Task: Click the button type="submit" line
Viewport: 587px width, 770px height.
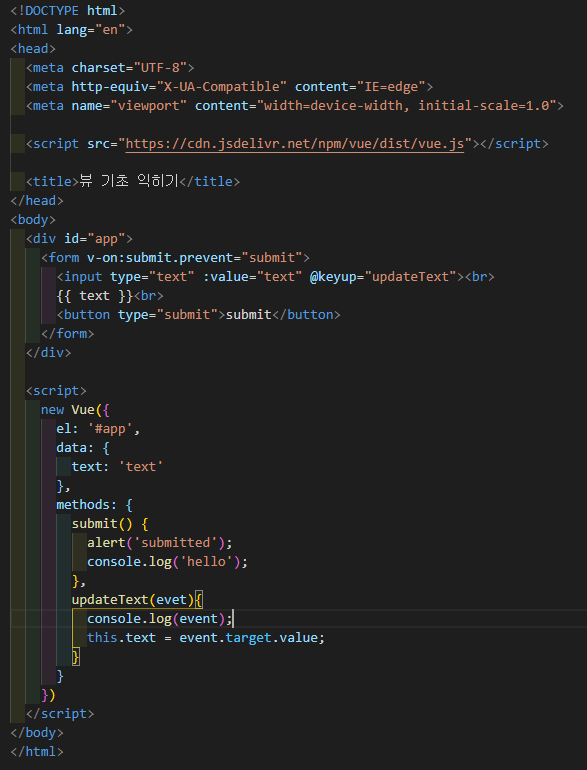Action: coord(198,314)
